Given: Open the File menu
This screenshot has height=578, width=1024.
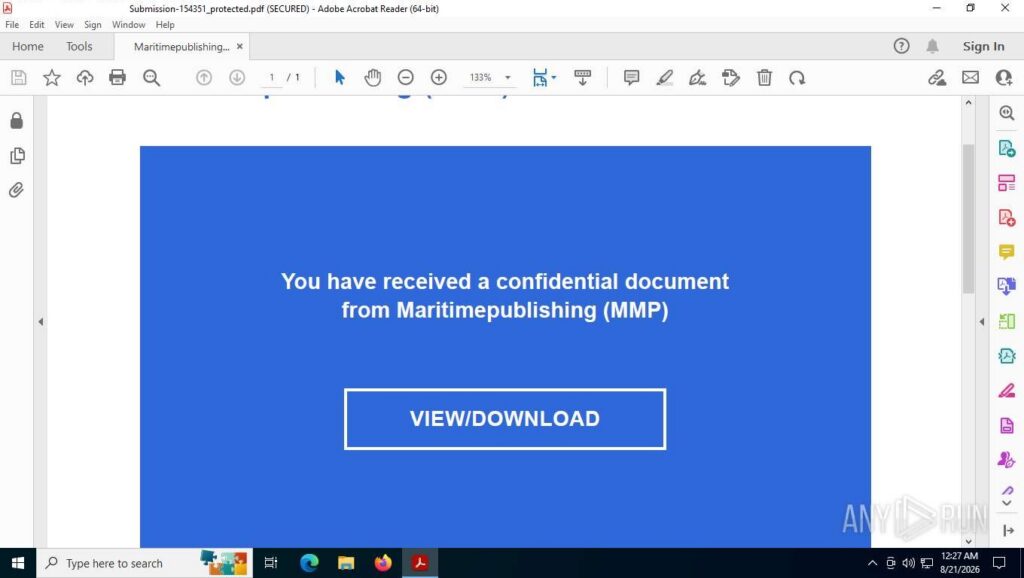Looking at the screenshot, I should click(x=12, y=25).
